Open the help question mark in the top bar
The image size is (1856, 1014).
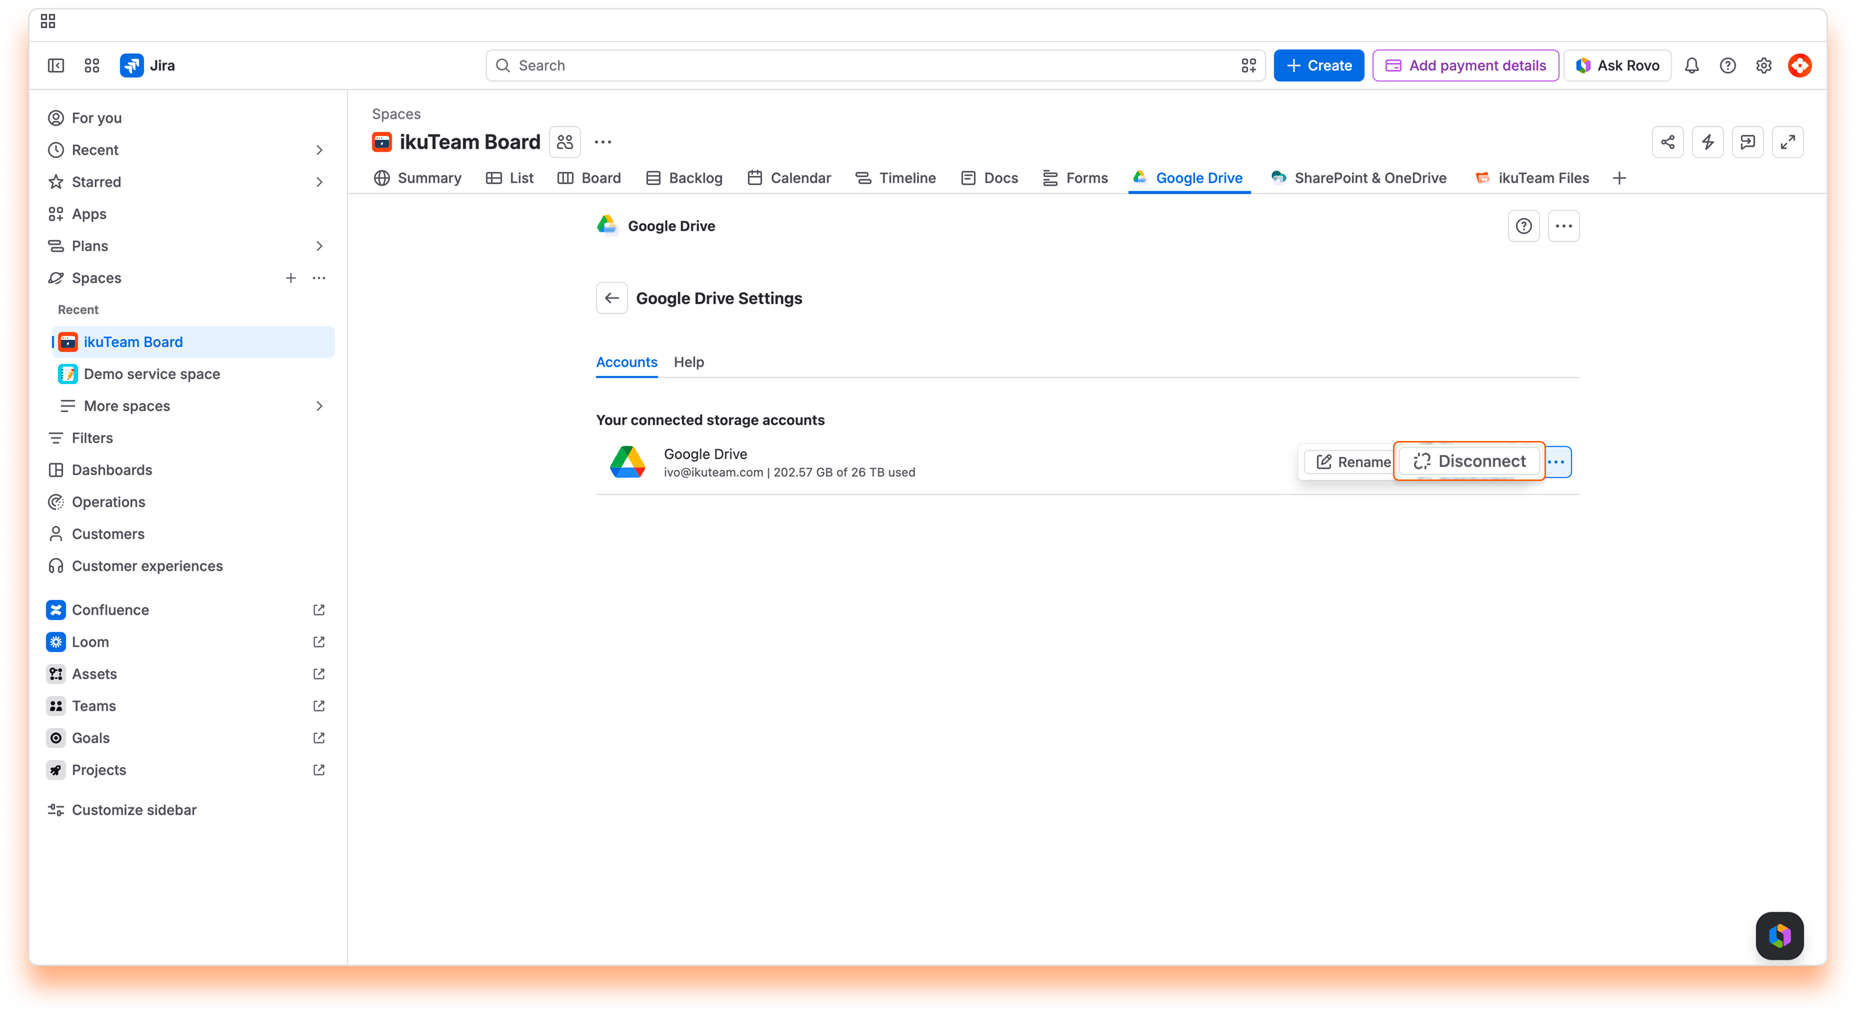tap(1728, 65)
